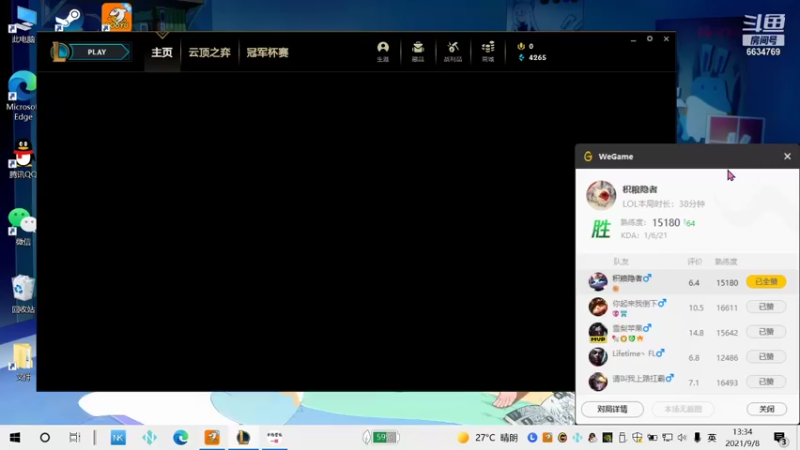Viewport: 800px width, 450px height.
Task: Open the orange Douyu desktop shortcut
Action: pyautogui.click(x=116, y=17)
